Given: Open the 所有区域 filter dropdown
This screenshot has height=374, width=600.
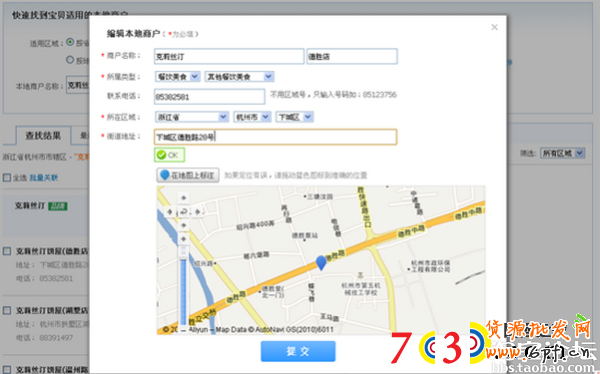Looking at the screenshot, I should 562,154.
